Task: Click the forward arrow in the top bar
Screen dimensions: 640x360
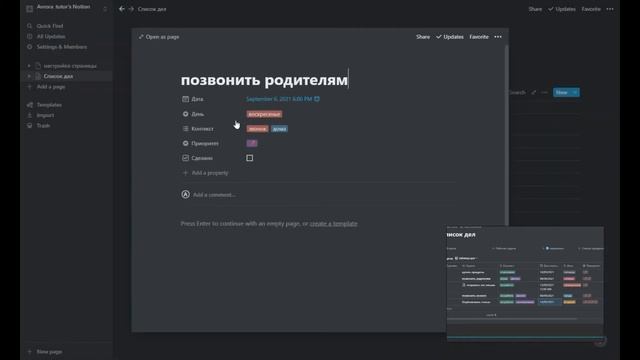Action: (131, 9)
